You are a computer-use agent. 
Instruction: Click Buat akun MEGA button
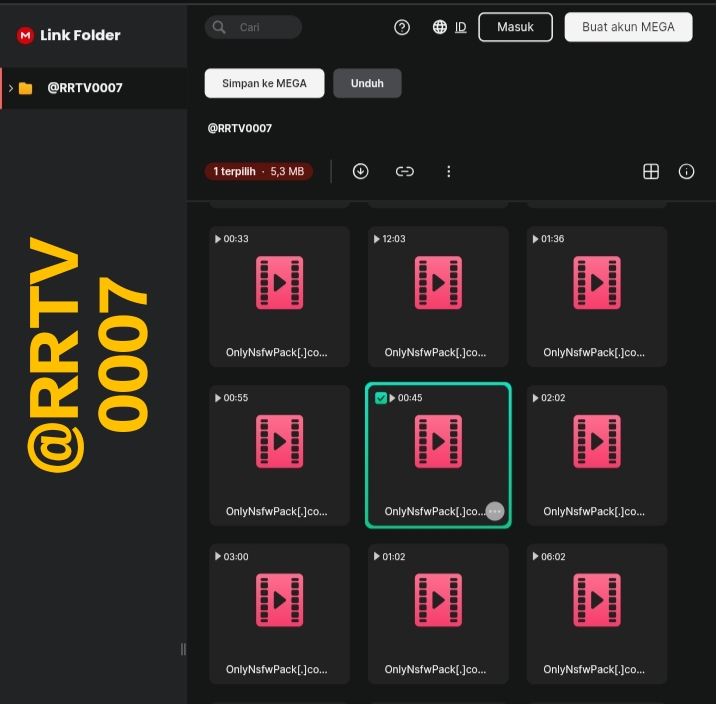point(628,27)
